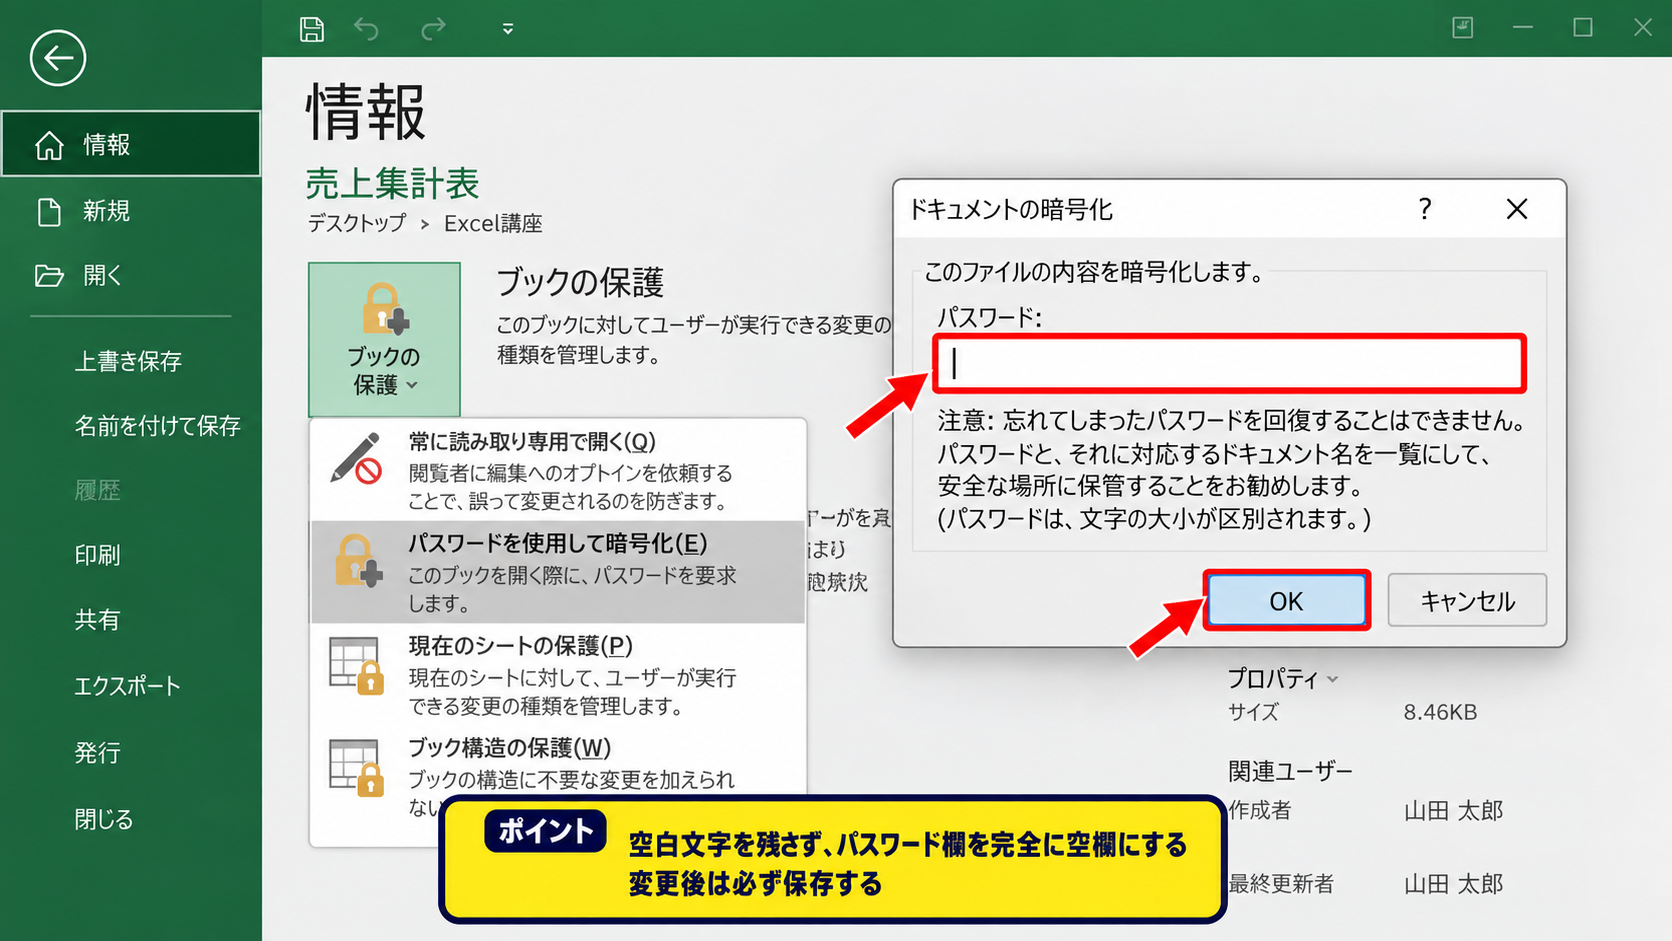
Task: Click the 8.46KB size value
Action: [x=1440, y=712]
